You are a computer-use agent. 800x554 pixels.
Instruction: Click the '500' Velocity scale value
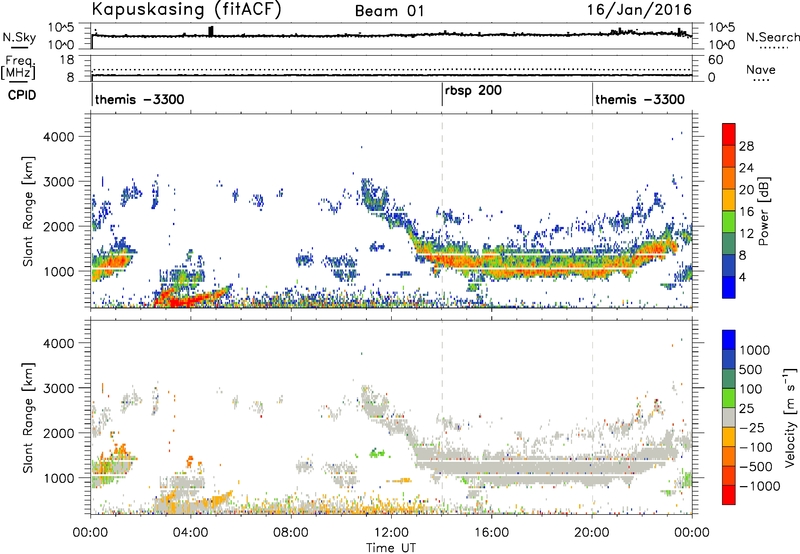click(x=751, y=370)
